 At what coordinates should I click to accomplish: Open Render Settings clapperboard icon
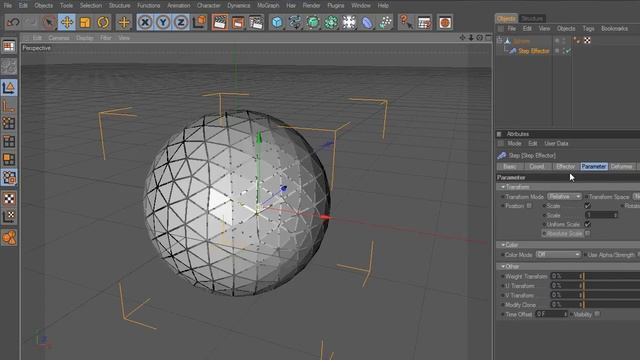click(x=256, y=22)
